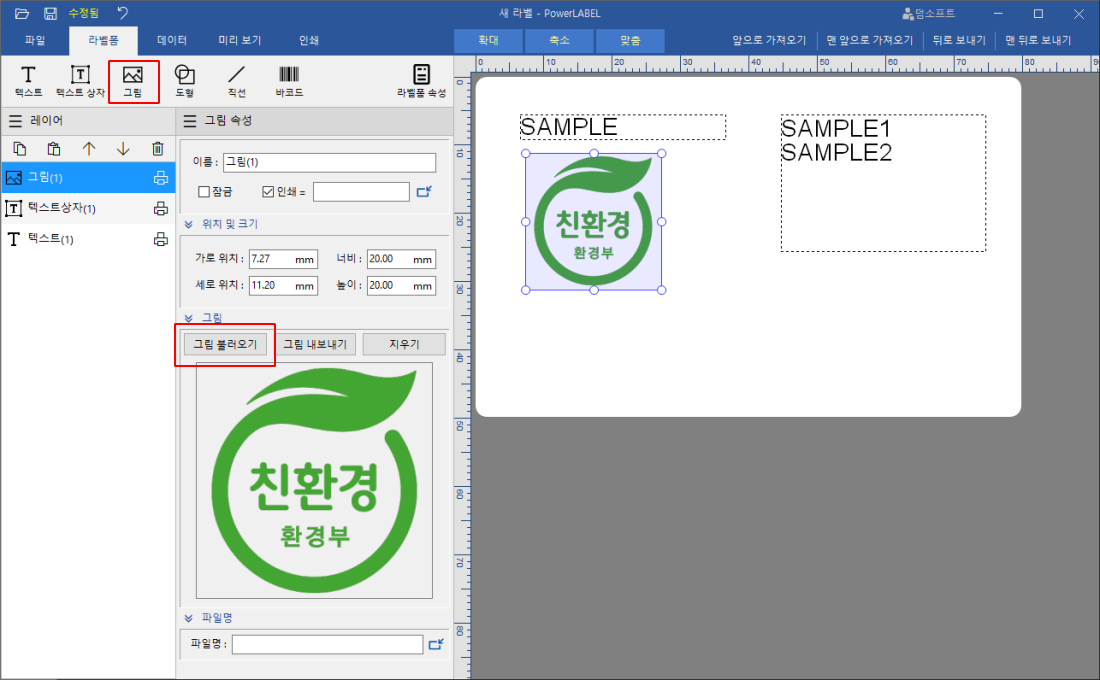Switch to the 데이터 tab
This screenshot has width=1100, height=680.
tap(171, 40)
